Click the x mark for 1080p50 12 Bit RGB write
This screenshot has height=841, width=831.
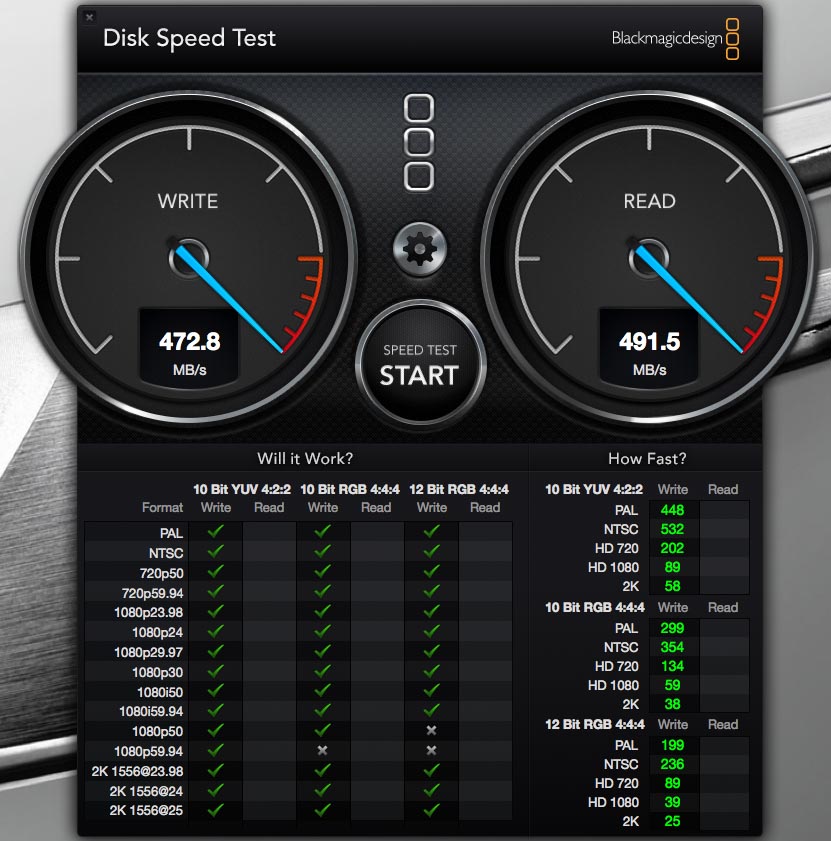click(432, 732)
